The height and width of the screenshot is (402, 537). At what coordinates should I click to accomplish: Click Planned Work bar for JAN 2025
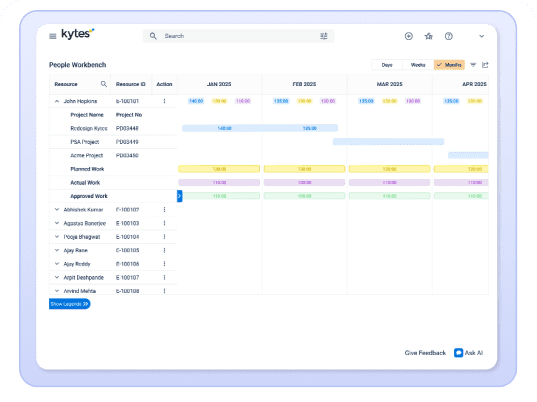click(x=219, y=169)
